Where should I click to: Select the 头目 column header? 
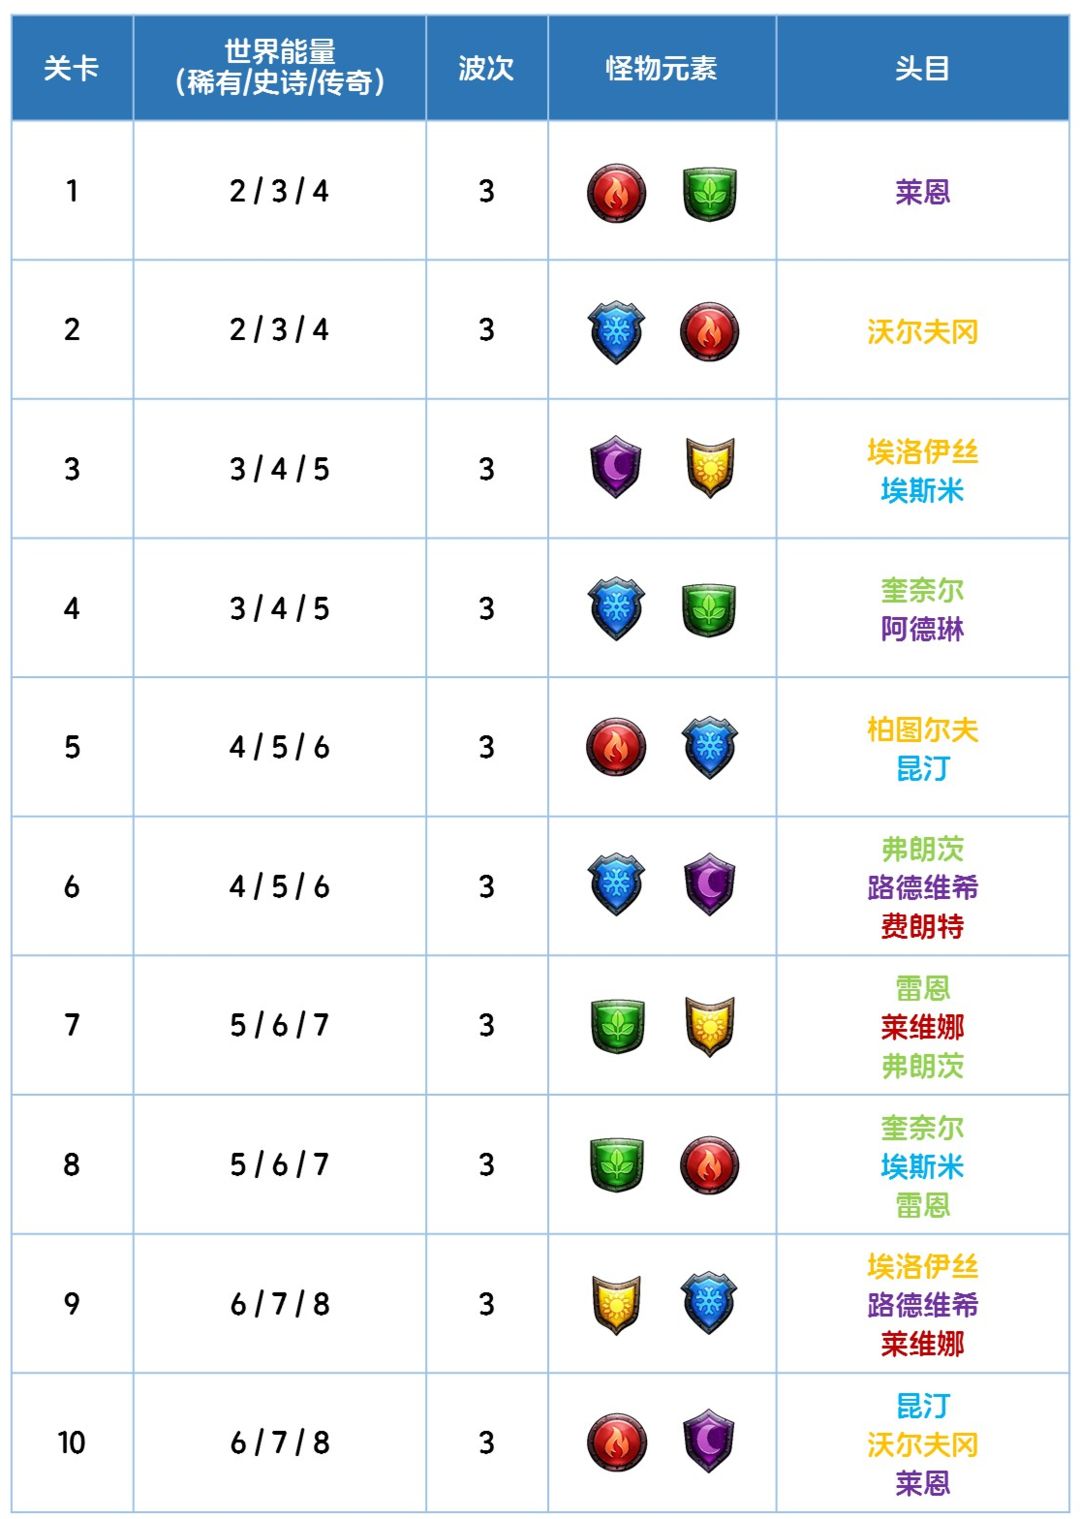pos(922,68)
